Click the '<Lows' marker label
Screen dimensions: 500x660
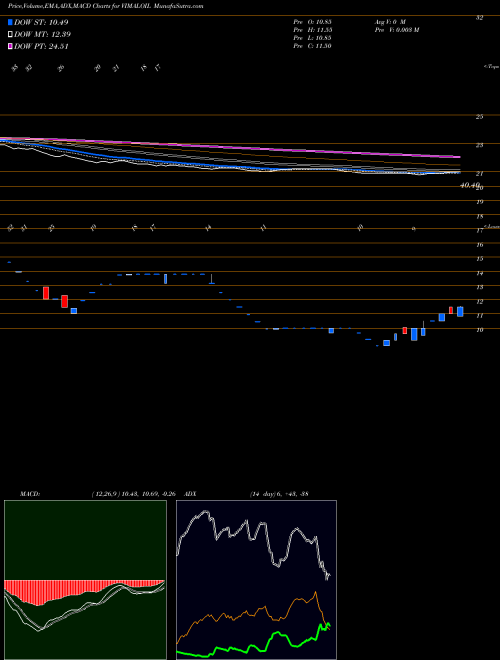(491, 226)
